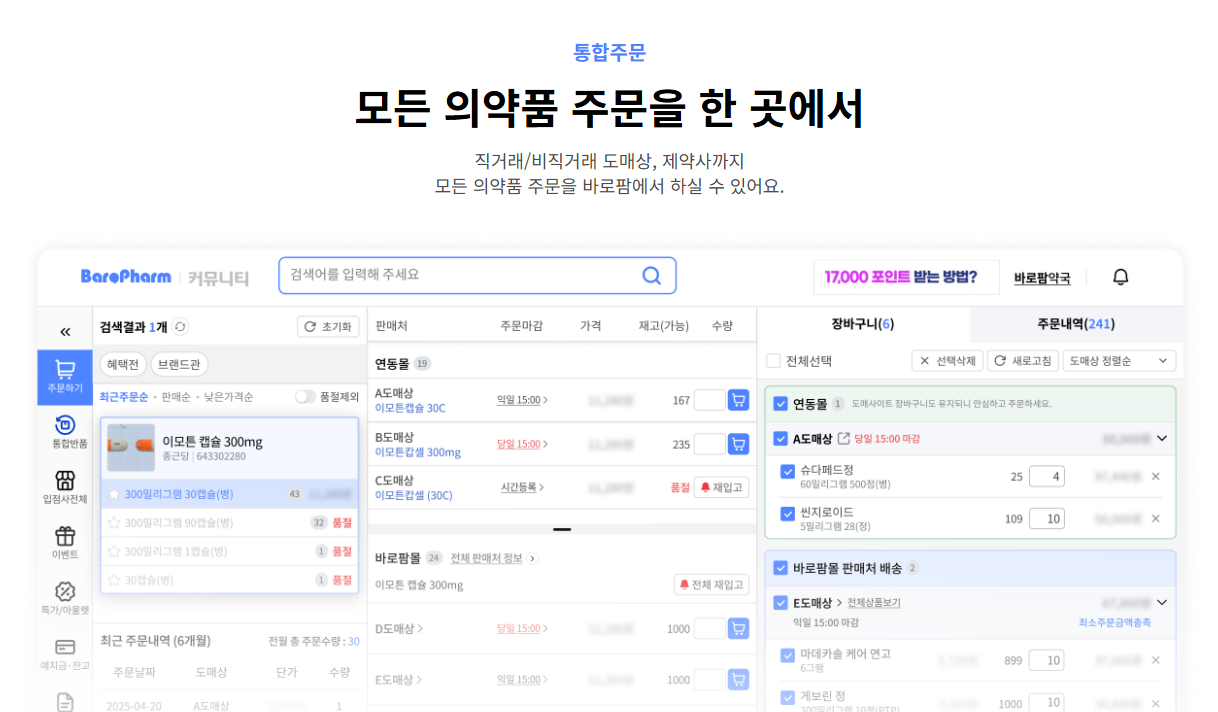Toggle the 품절제외 switch

305,397
